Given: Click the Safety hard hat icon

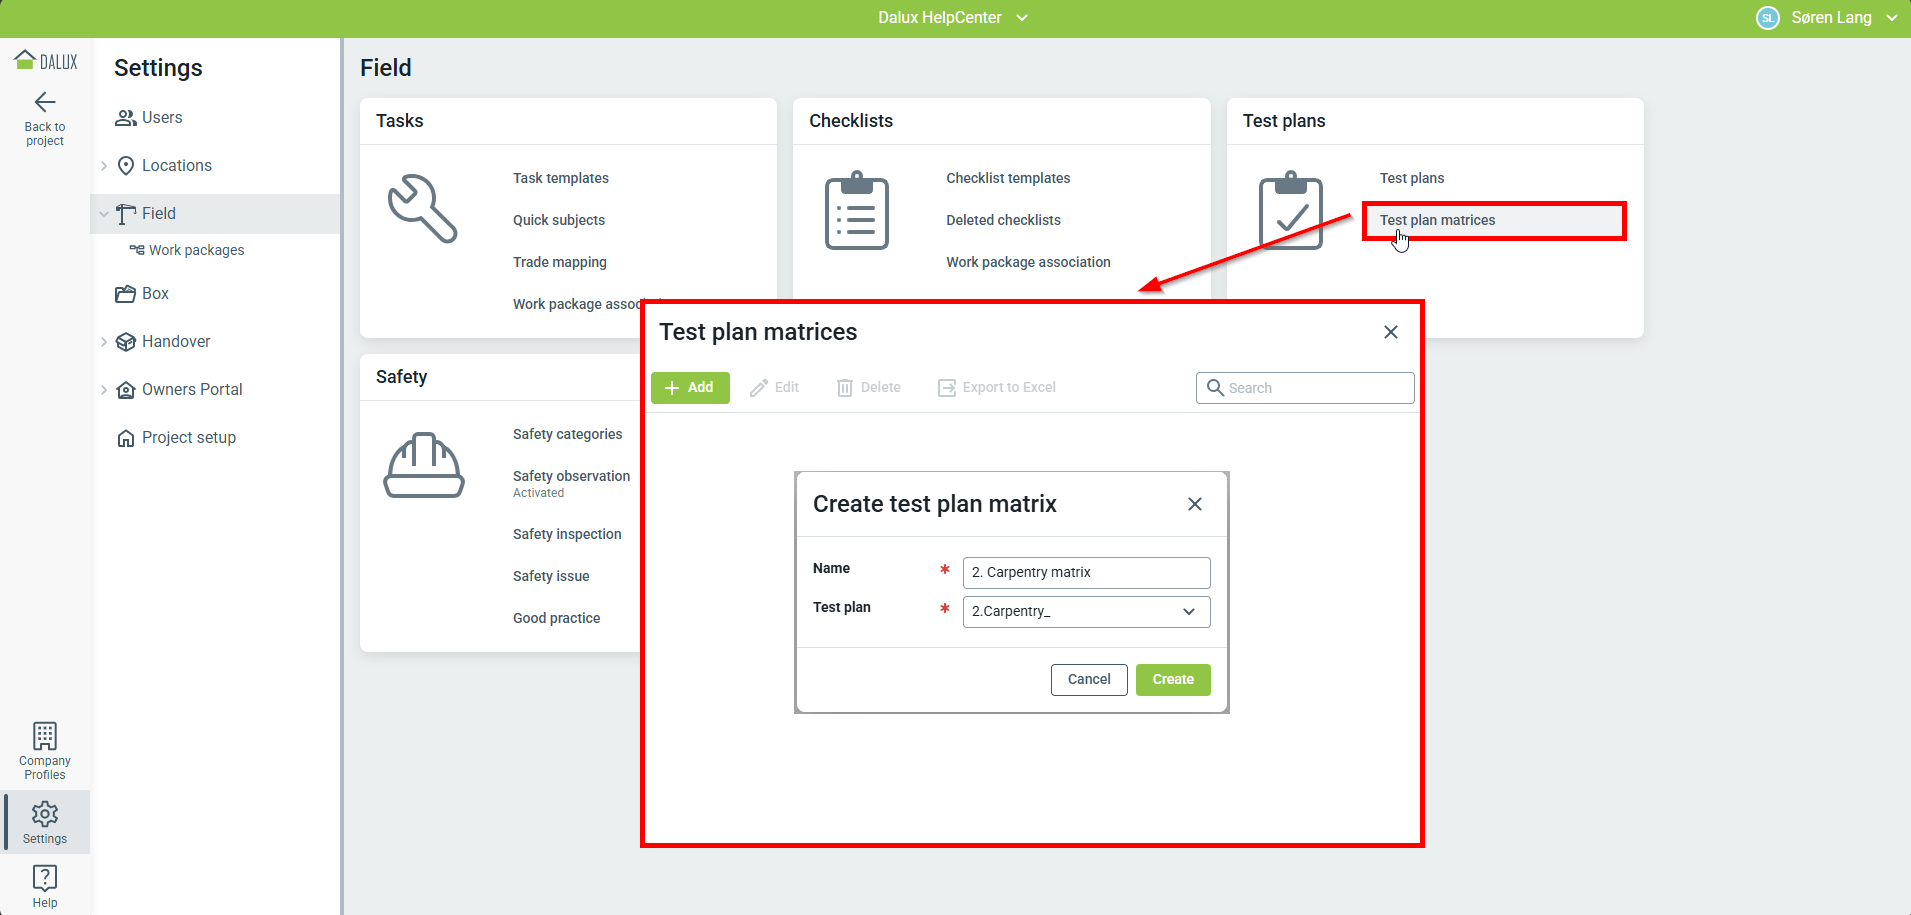Looking at the screenshot, I should click(424, 466).
